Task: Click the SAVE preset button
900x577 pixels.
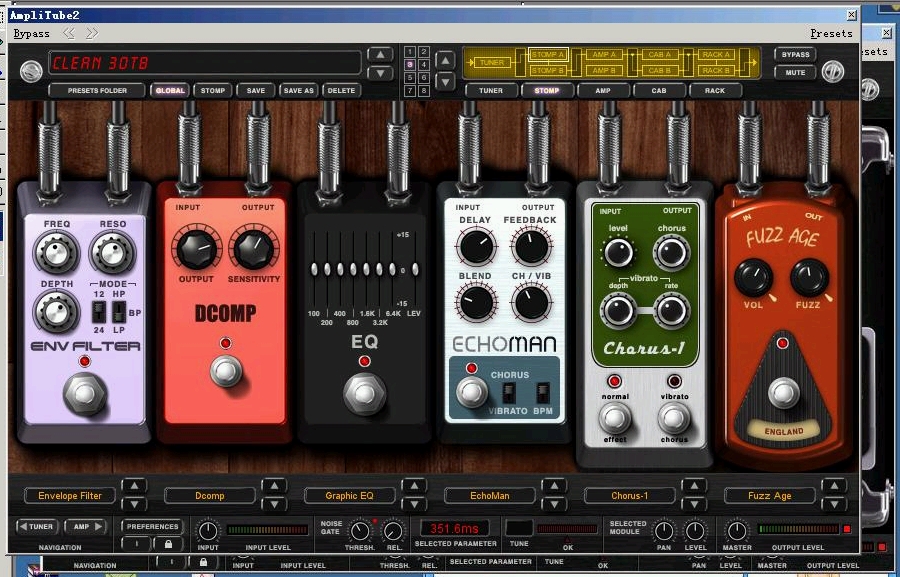Action: coord(255,91)
